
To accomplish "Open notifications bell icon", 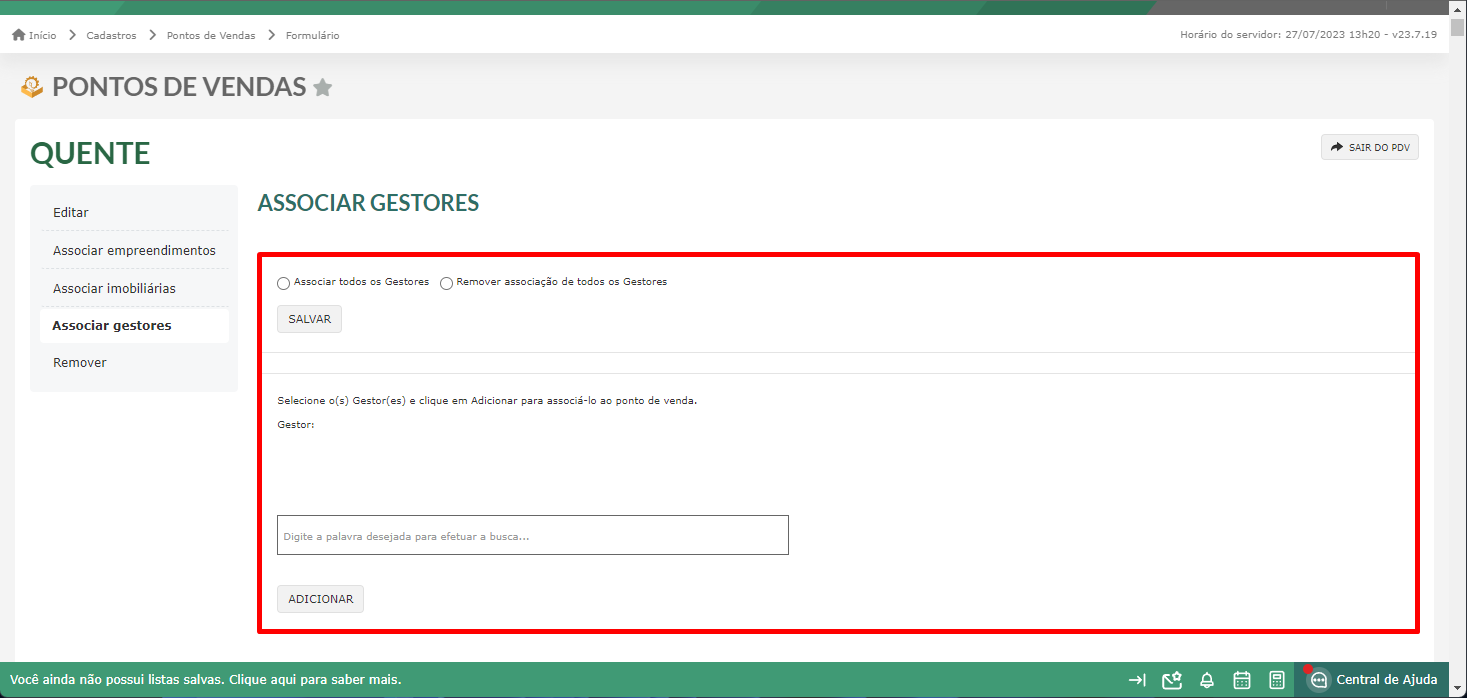I will click(x=1207, y=680).
